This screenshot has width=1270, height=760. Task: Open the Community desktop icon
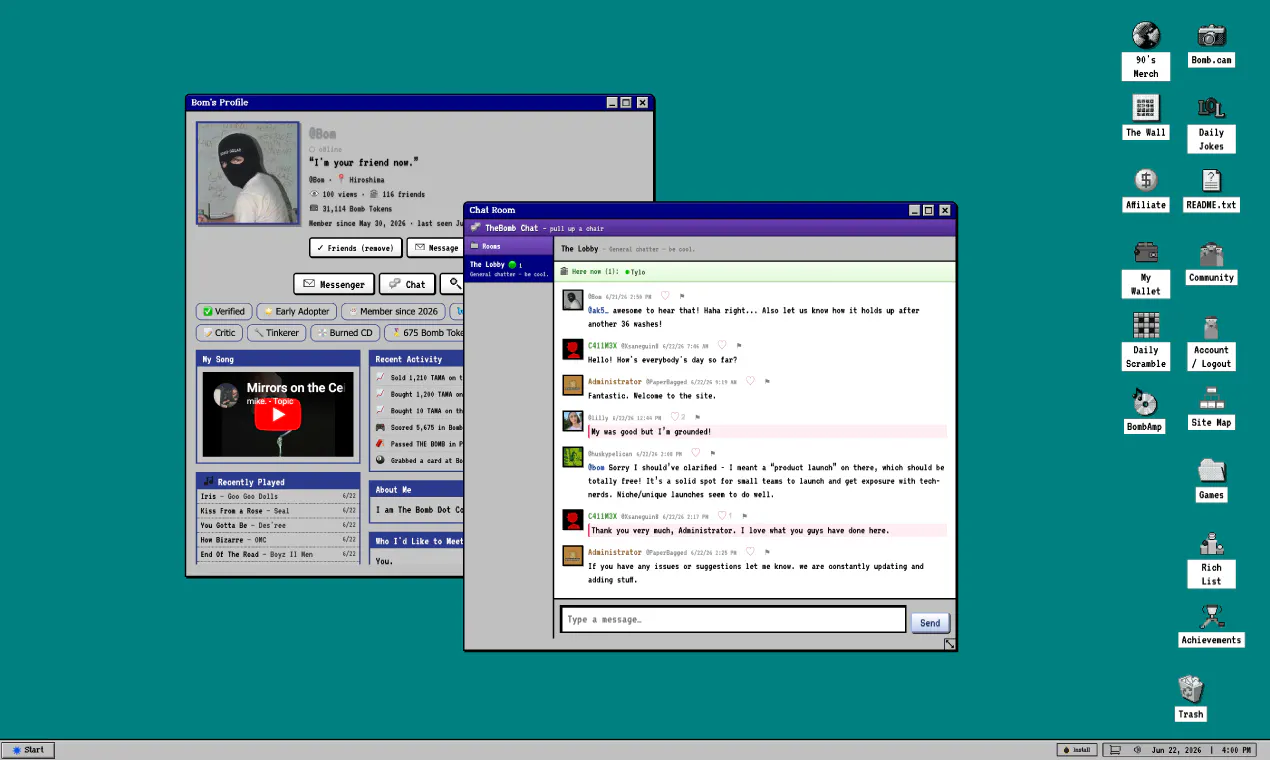[x=1211, y=262]
